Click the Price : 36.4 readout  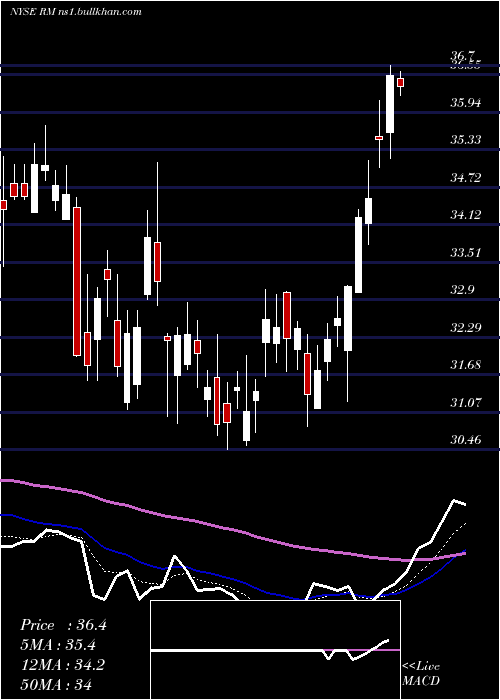tap(63, 625)
